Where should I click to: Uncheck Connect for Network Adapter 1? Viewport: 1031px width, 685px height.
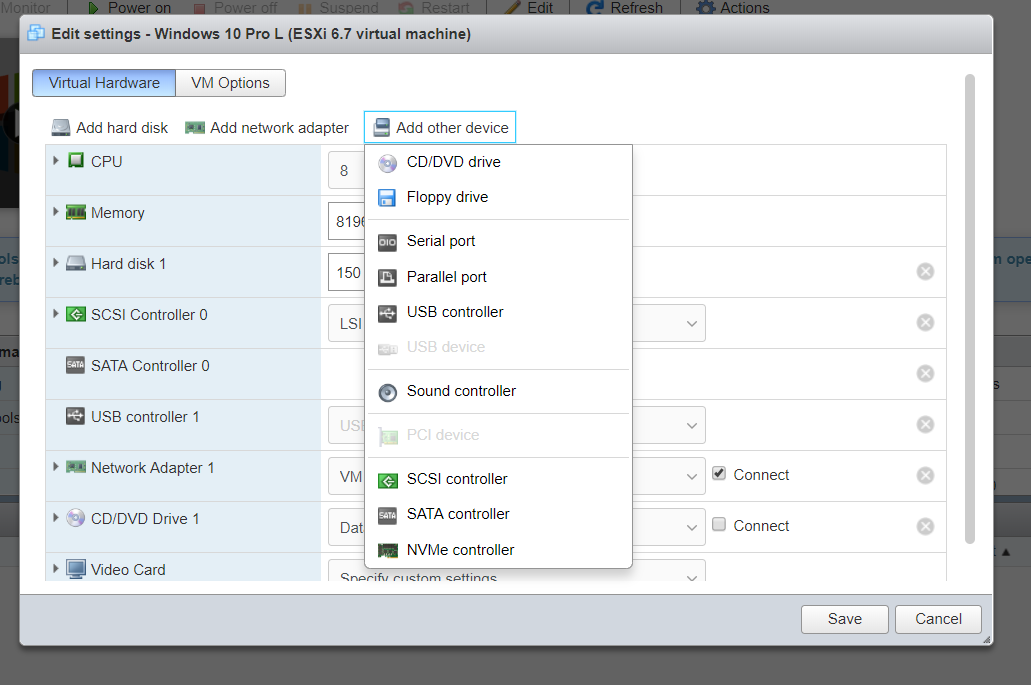click(x=719, y=473)
